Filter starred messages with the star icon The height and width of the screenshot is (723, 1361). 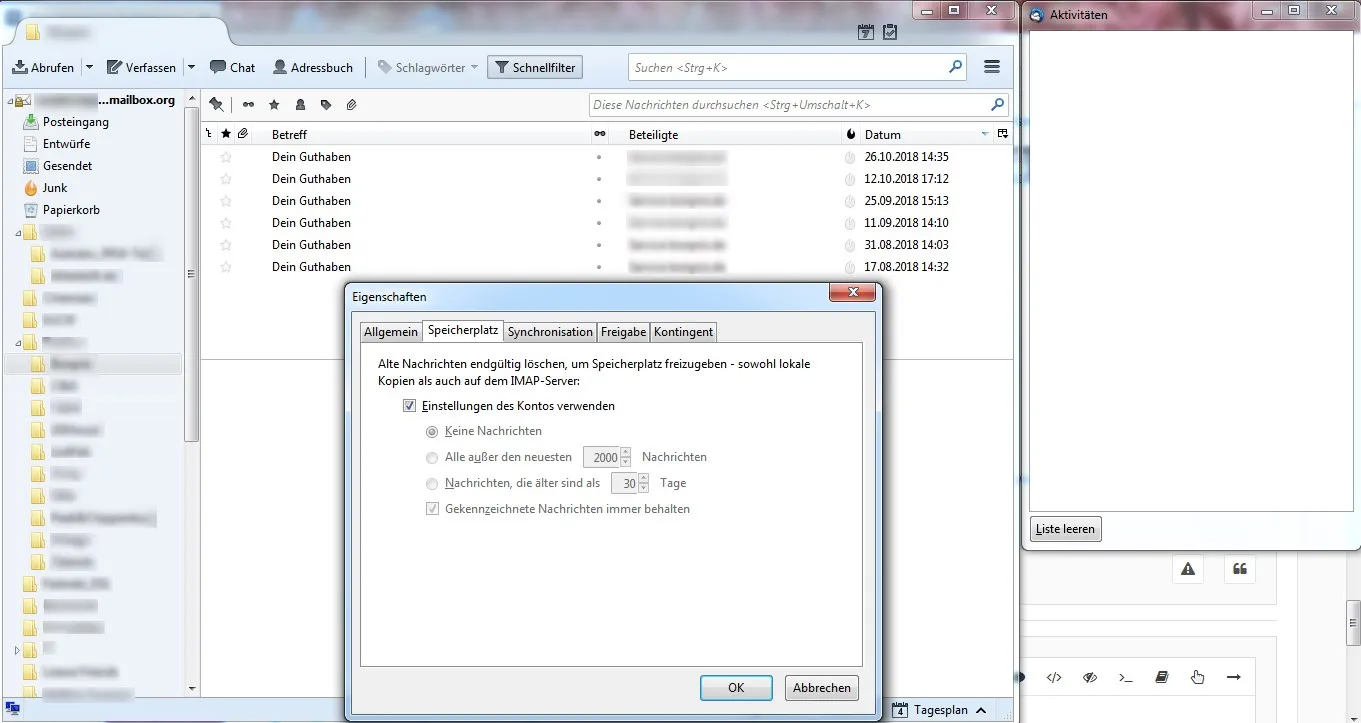point(273,104)
